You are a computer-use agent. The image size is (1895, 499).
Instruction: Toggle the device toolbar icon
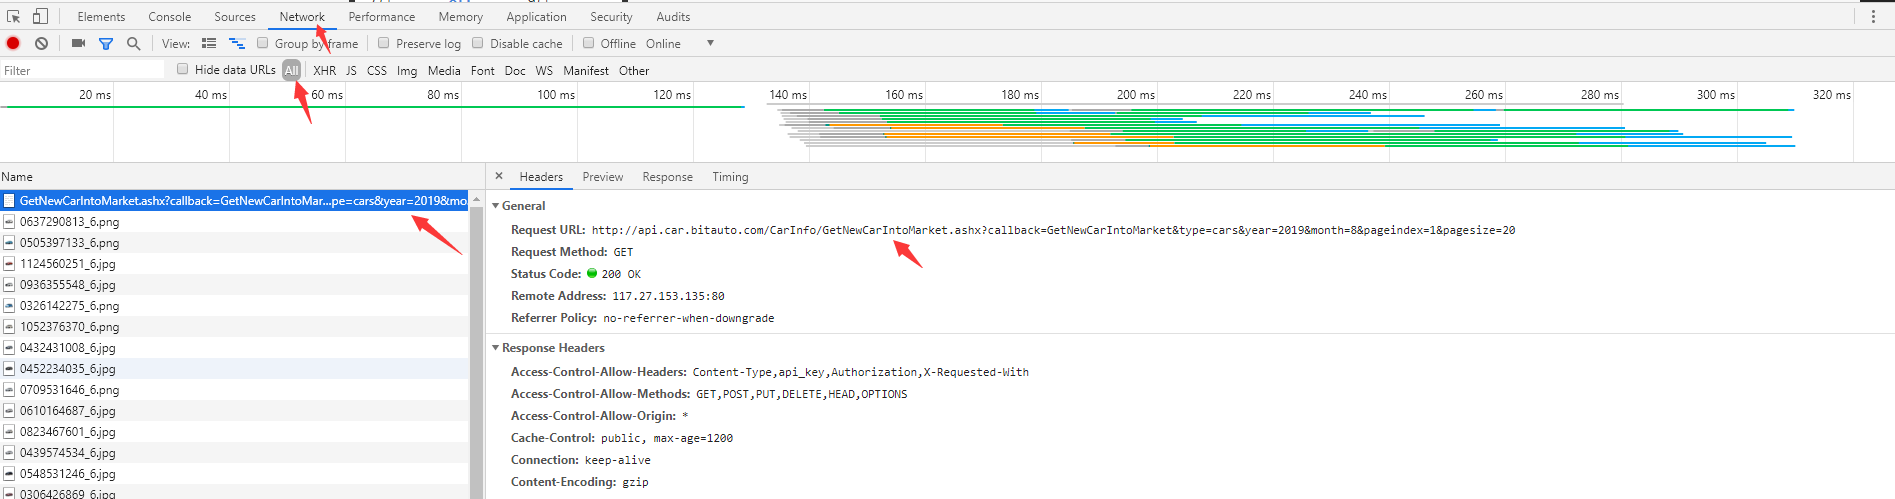[x=40, y=16]
